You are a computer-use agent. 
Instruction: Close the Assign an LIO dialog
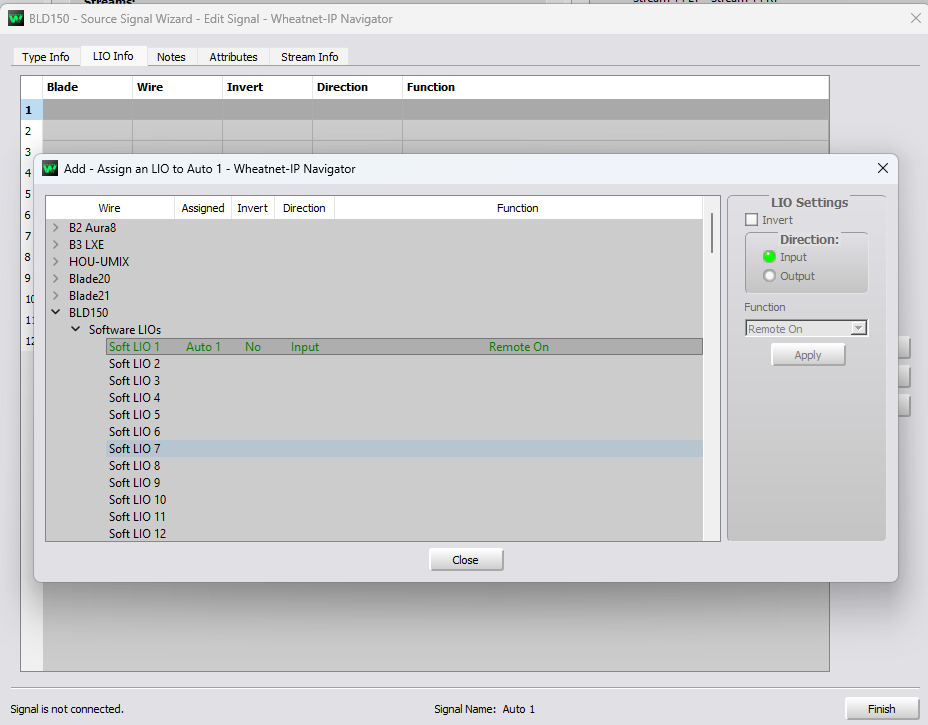[882, 168]
